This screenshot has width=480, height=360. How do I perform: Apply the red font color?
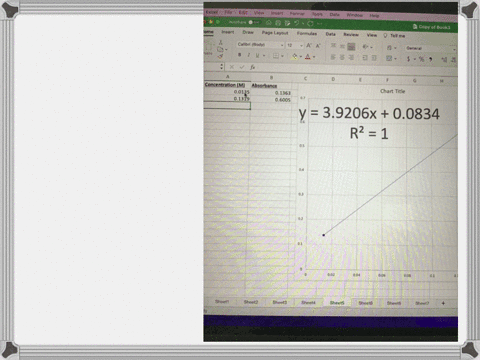(x=308, y=57)
